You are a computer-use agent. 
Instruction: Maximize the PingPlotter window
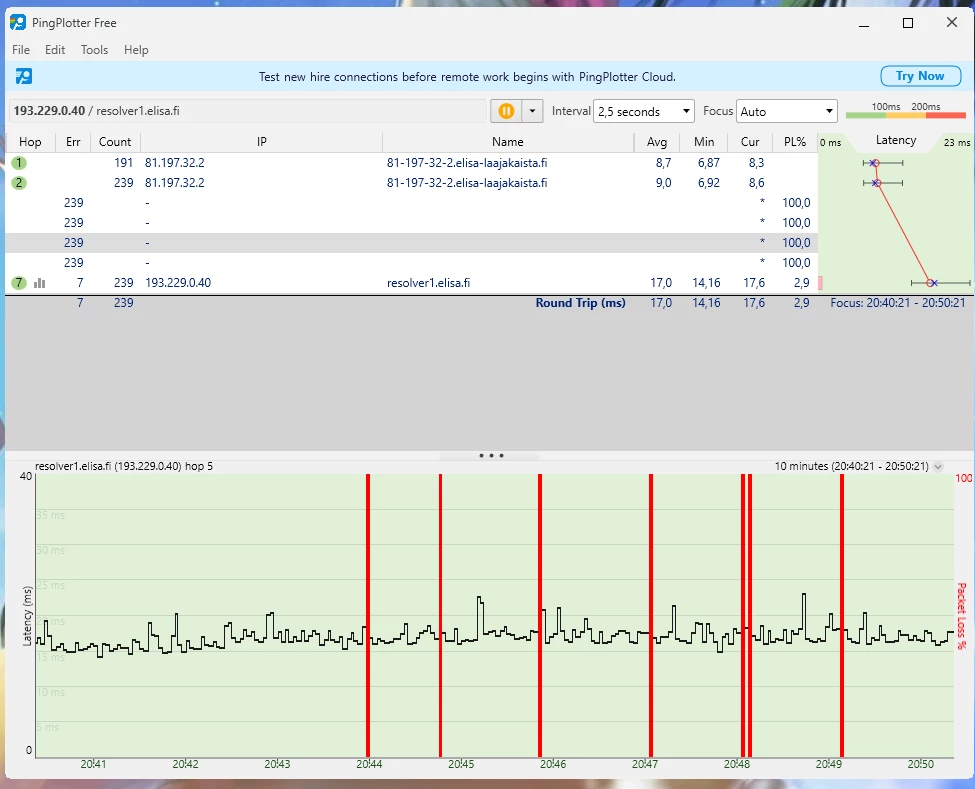(908, 23)
